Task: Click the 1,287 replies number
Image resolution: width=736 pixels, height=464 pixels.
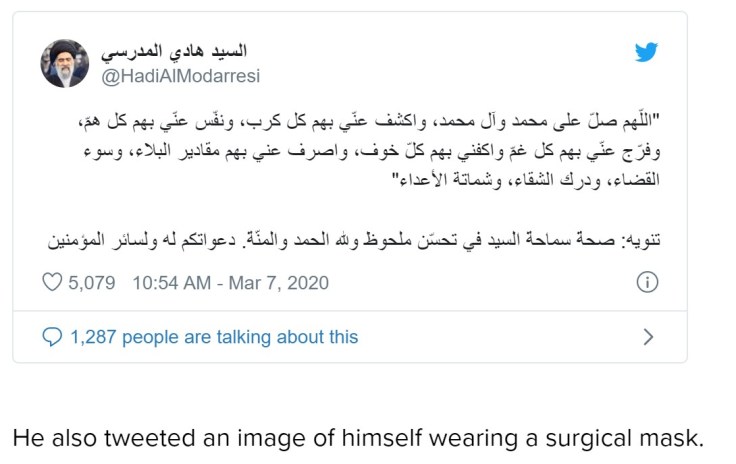Action: (92, 337)
